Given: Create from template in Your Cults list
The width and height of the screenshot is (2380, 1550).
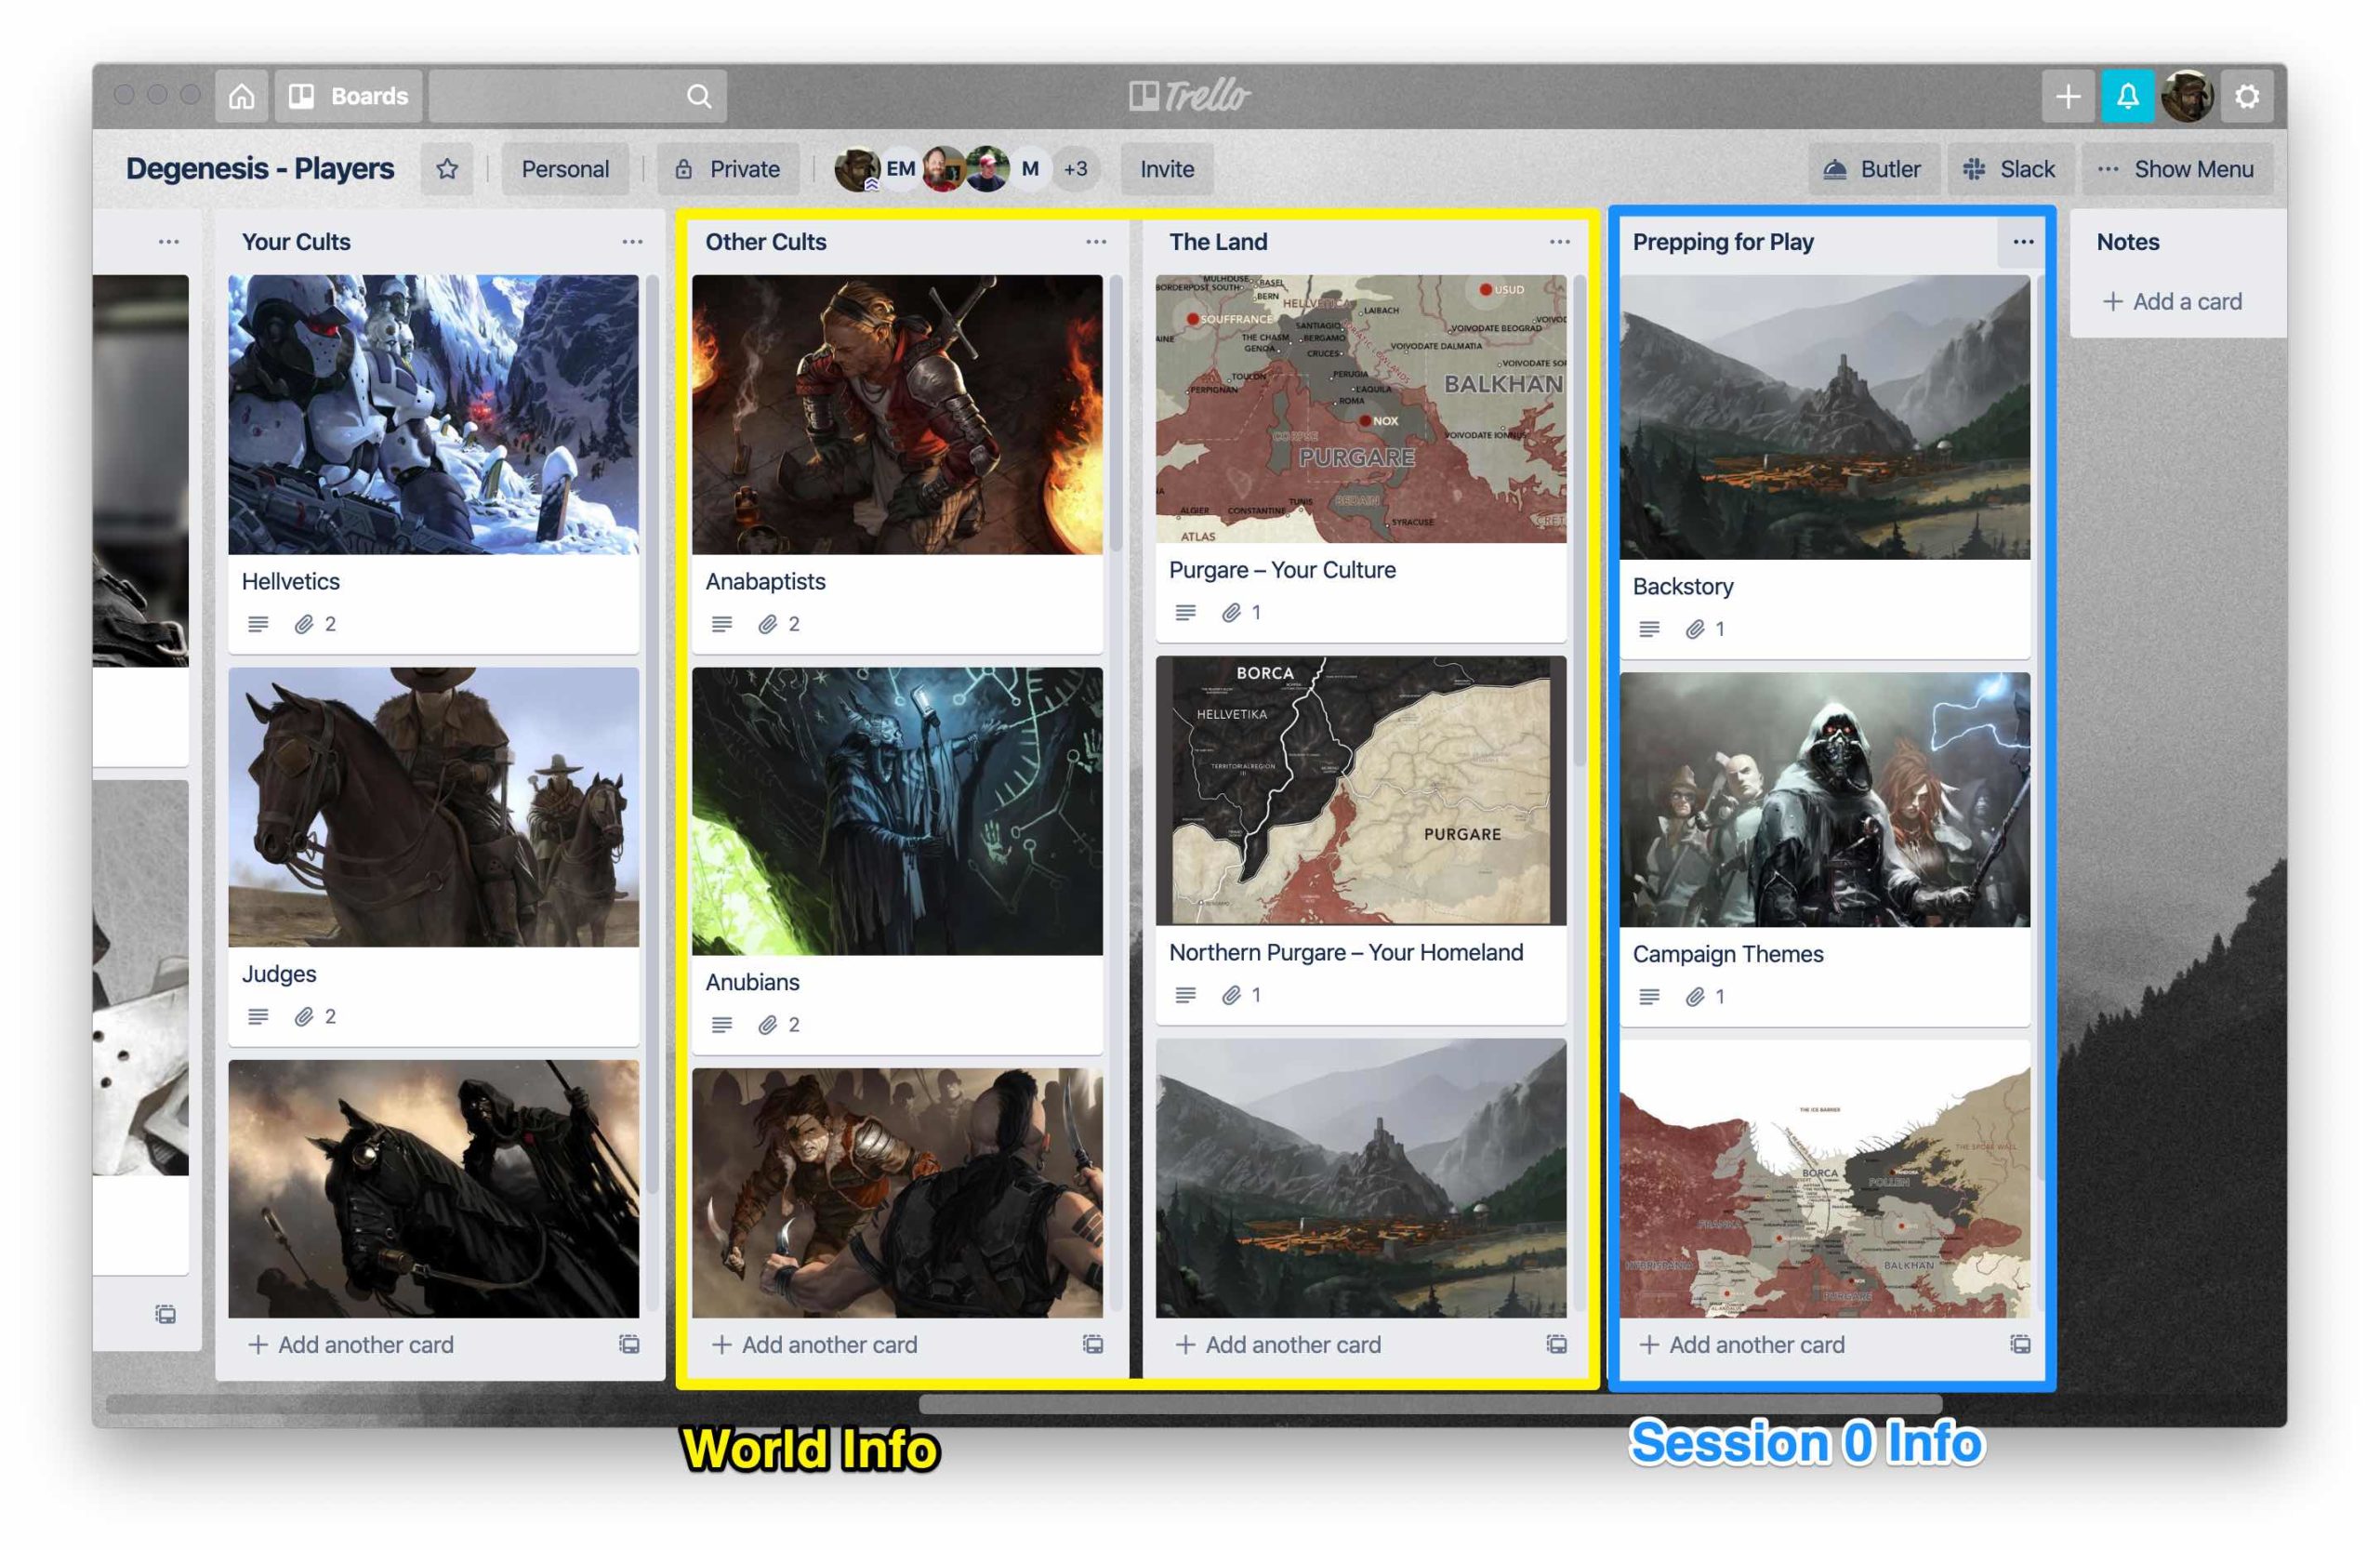Looking at the screenshot, I should 629,1345.
